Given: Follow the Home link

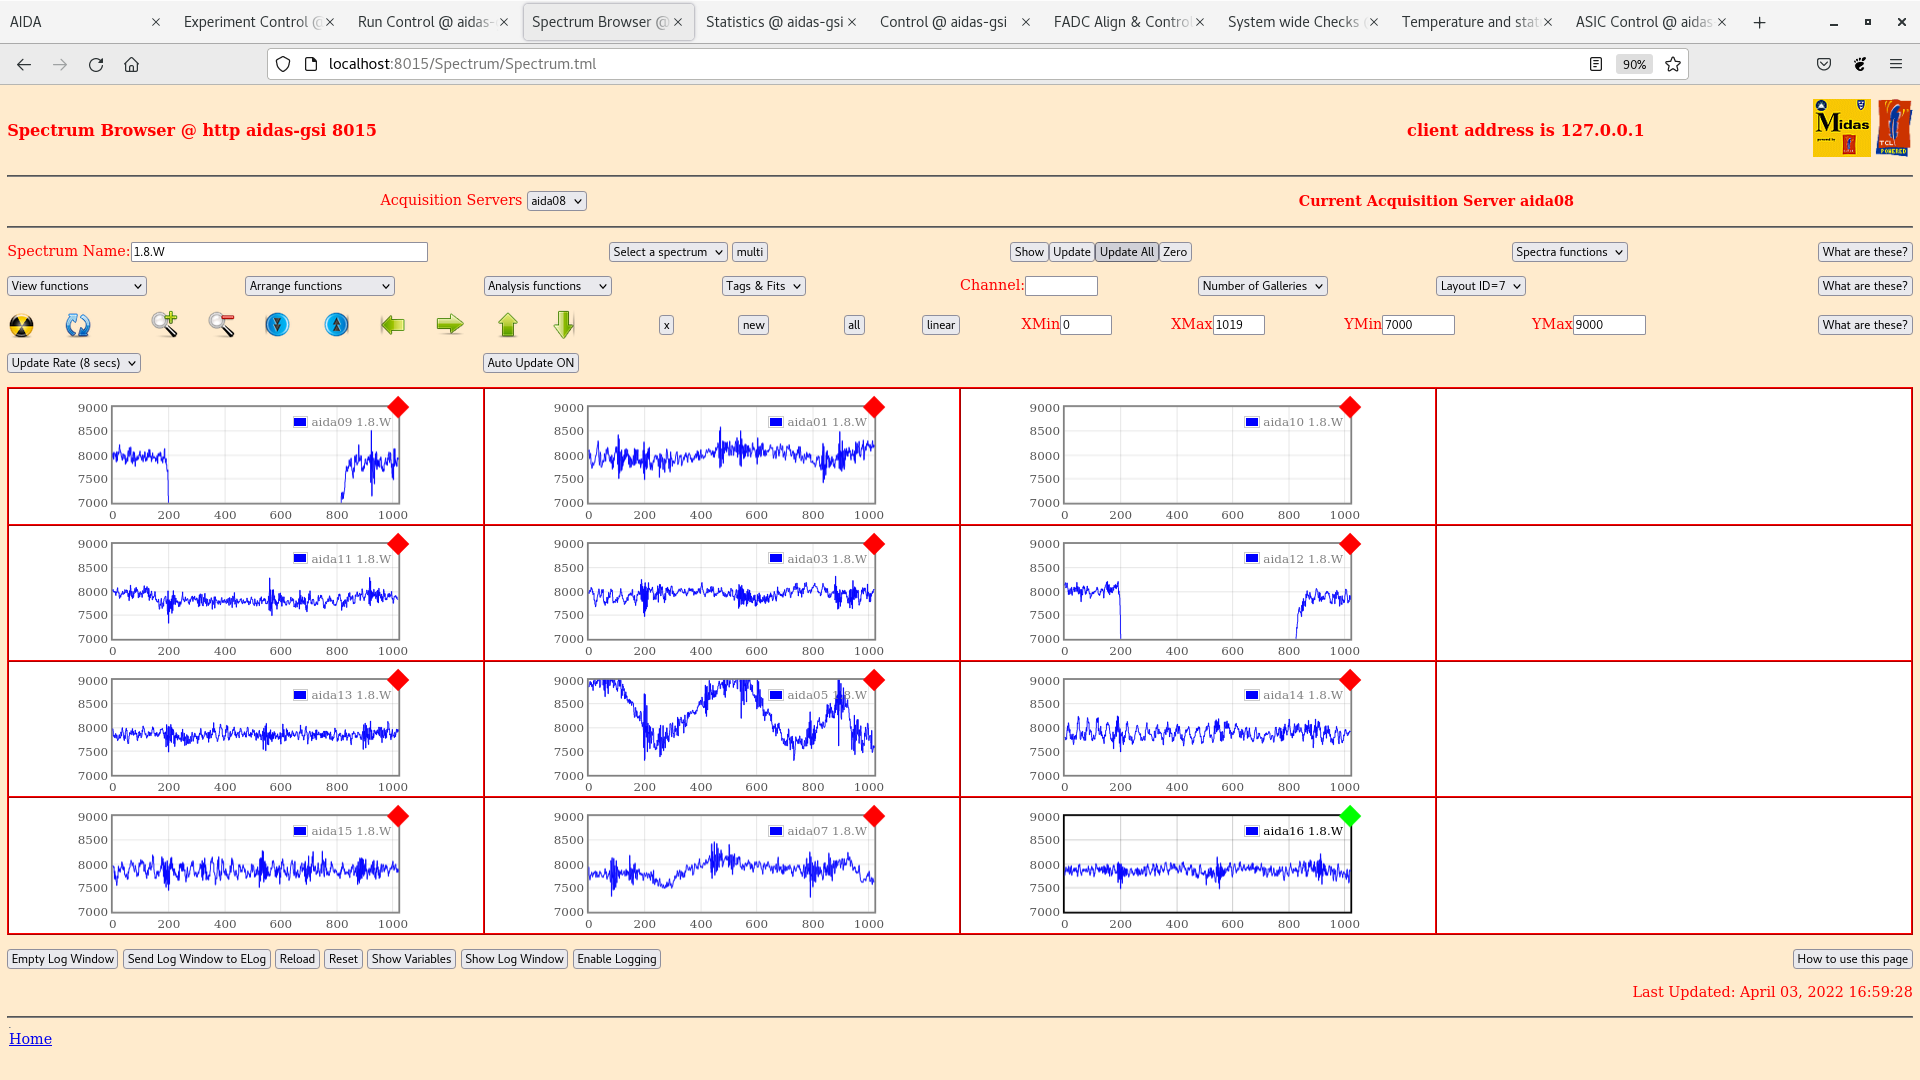Looking at the screenshot, I should tap(30, 1039).
